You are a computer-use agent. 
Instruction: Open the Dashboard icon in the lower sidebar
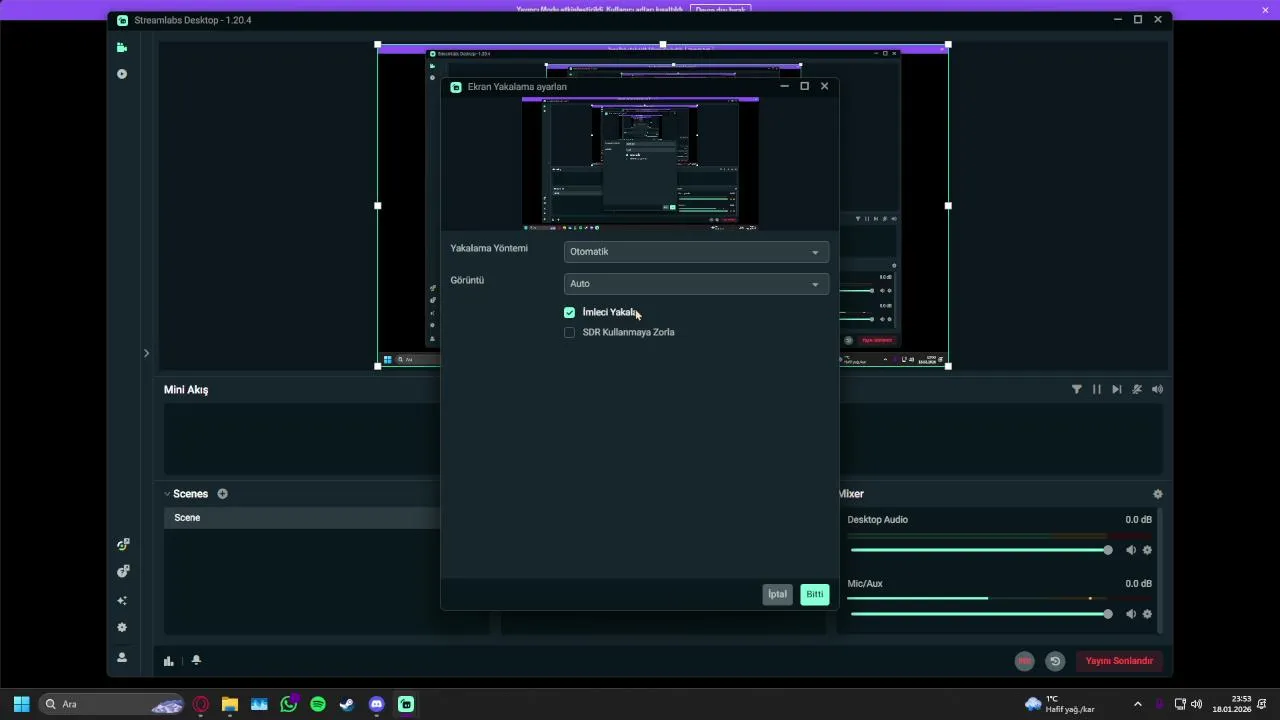click(122, 545)
